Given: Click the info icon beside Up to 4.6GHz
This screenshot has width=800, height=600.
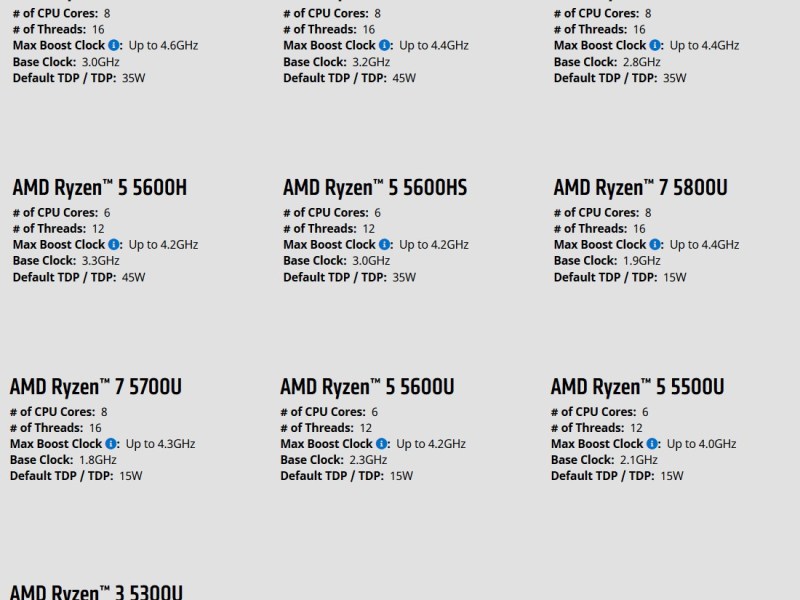Looking at the screenshot, I should pyautogui.click(x=114, y=46).
